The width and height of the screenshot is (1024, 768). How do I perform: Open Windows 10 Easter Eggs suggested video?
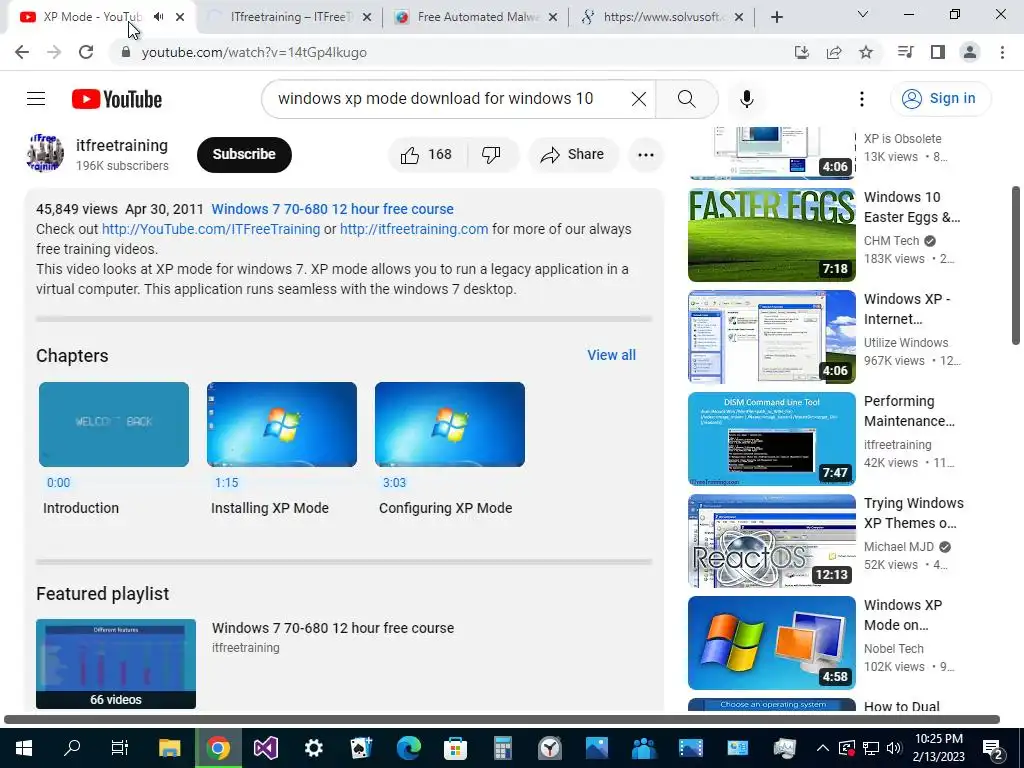772,235
